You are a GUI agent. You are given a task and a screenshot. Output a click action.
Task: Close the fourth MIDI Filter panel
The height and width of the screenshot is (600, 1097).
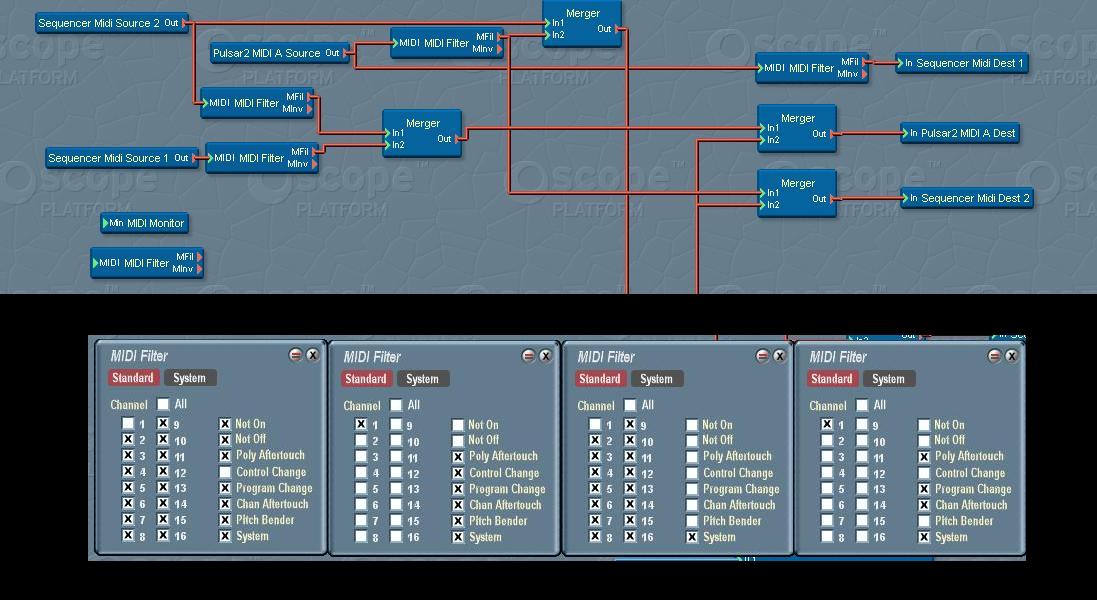(1011, 356)
